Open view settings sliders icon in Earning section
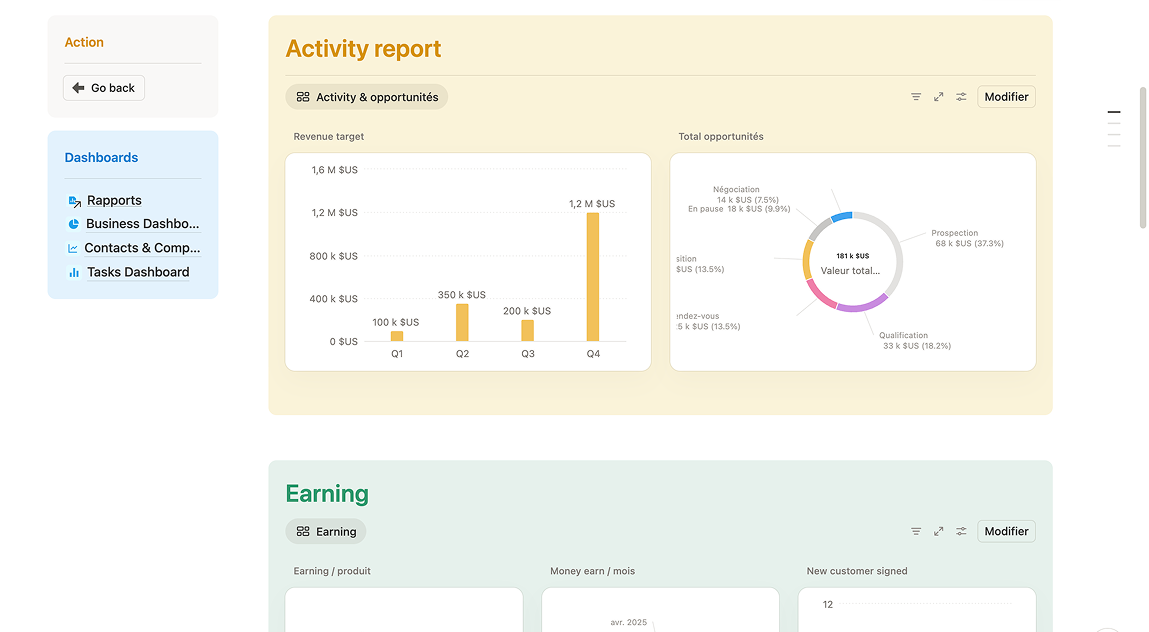 961,532
